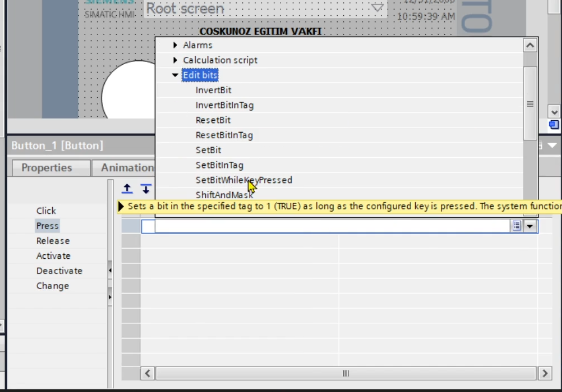Click the left arrow of the horizontal scrollbar
This screenshot has height=392, width=562.
[148, 373]
